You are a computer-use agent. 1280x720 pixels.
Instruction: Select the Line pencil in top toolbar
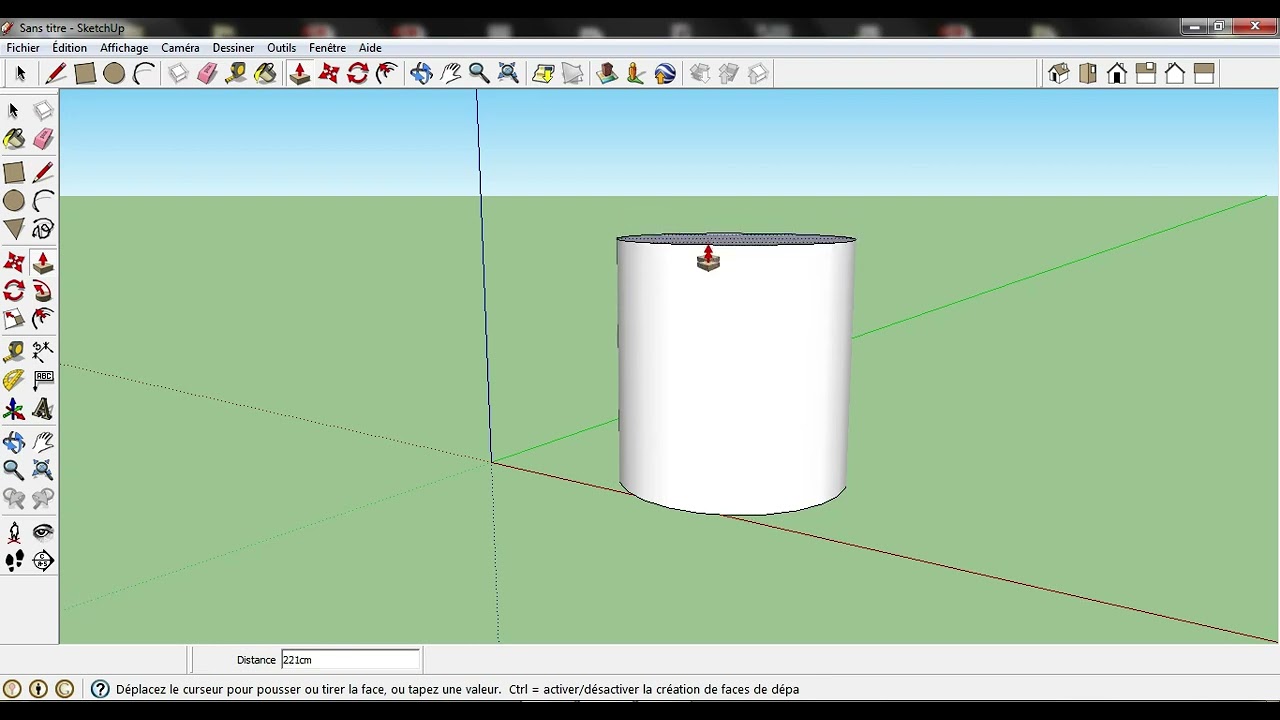click(56, 73)
